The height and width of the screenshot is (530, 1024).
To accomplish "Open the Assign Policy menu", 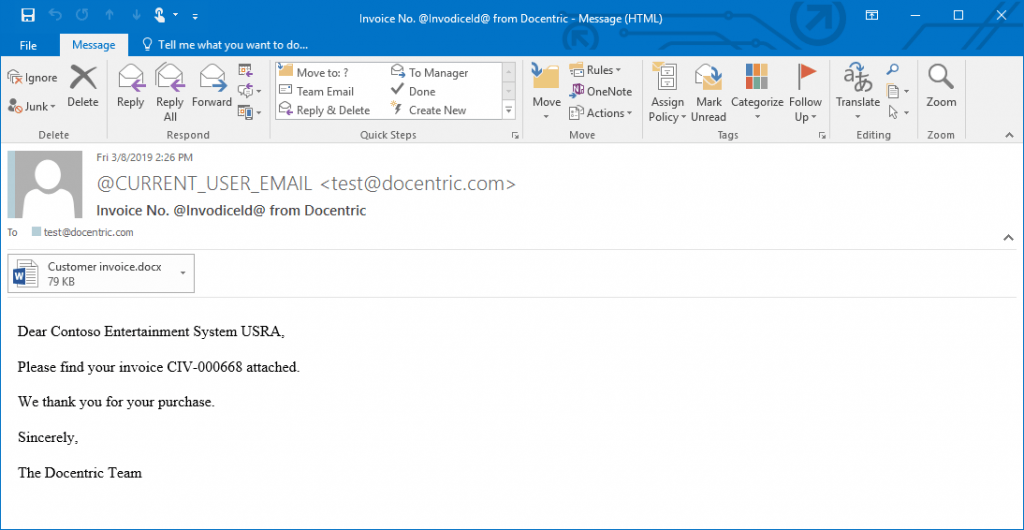I will pos(667,92).
